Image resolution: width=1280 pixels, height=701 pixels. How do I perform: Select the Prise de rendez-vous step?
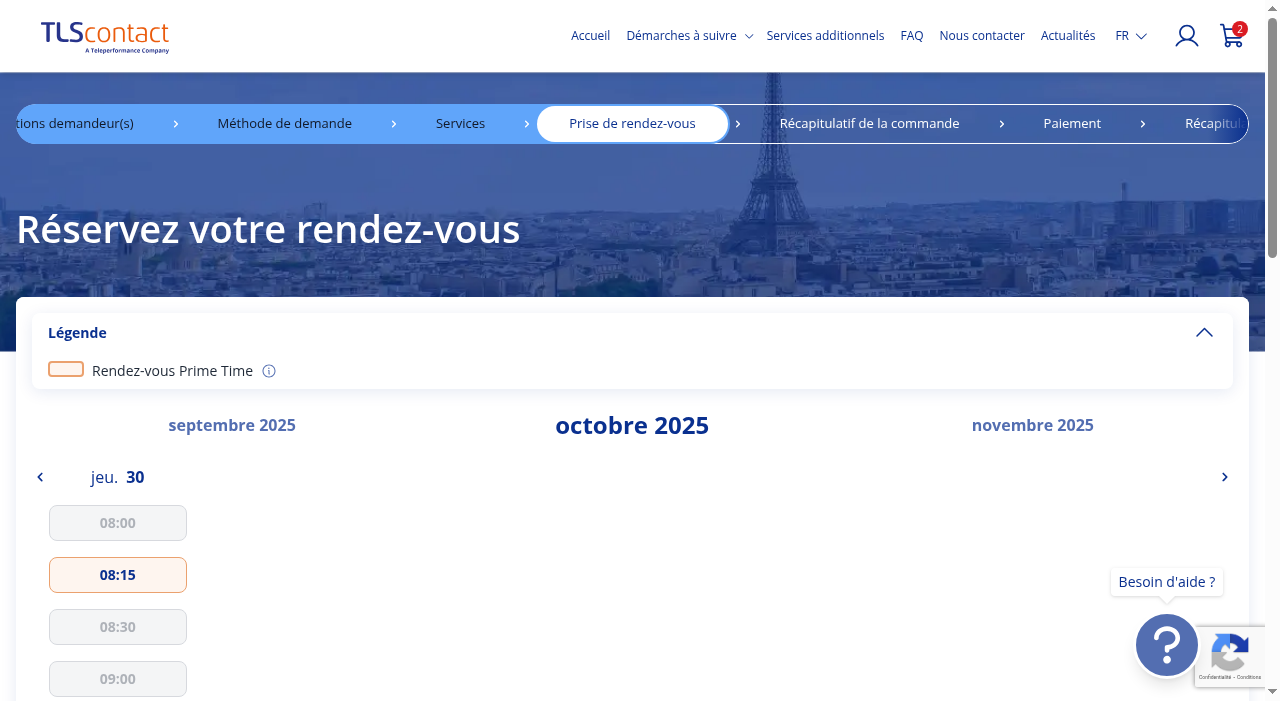tap(632, 124)
